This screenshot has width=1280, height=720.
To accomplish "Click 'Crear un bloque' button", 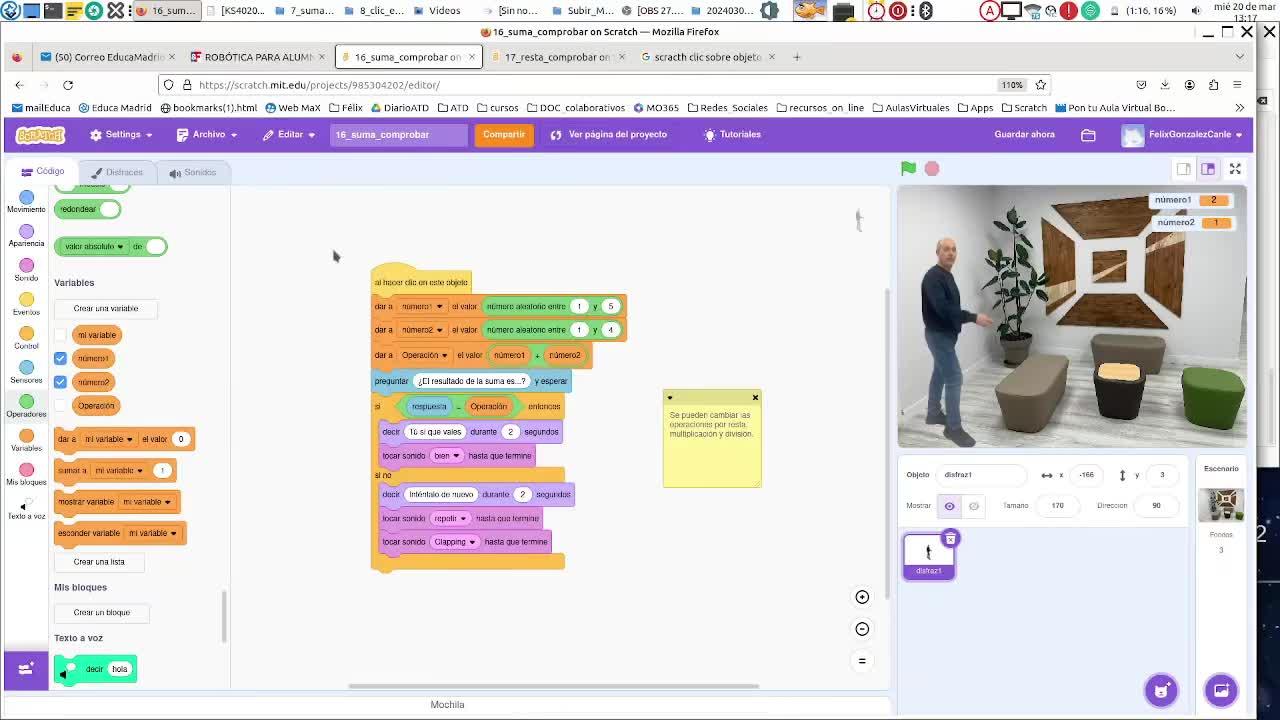I will (101, 613).
